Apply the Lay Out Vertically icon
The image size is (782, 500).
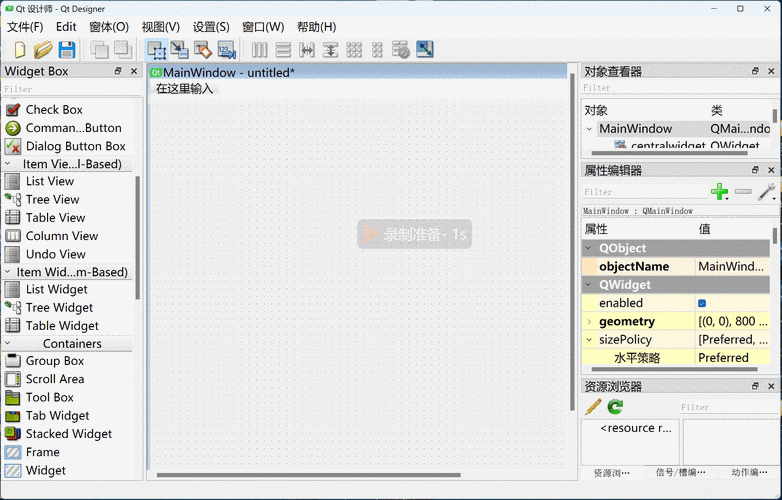point(283,49)
